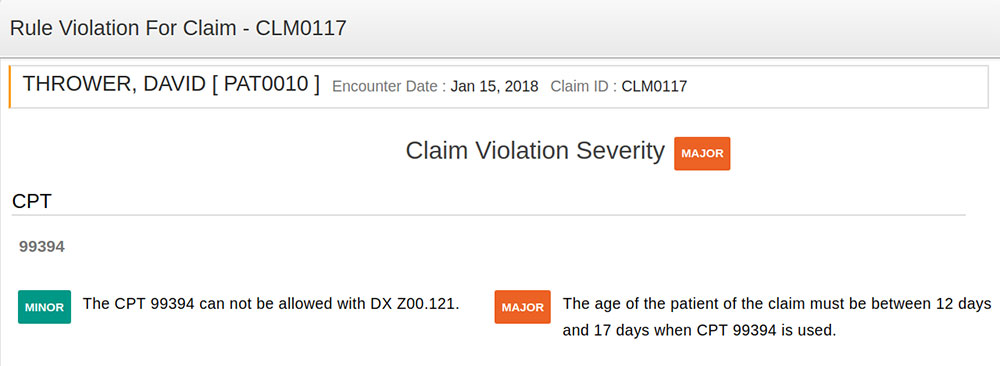Click the gray title bar background

click(670, 28)
